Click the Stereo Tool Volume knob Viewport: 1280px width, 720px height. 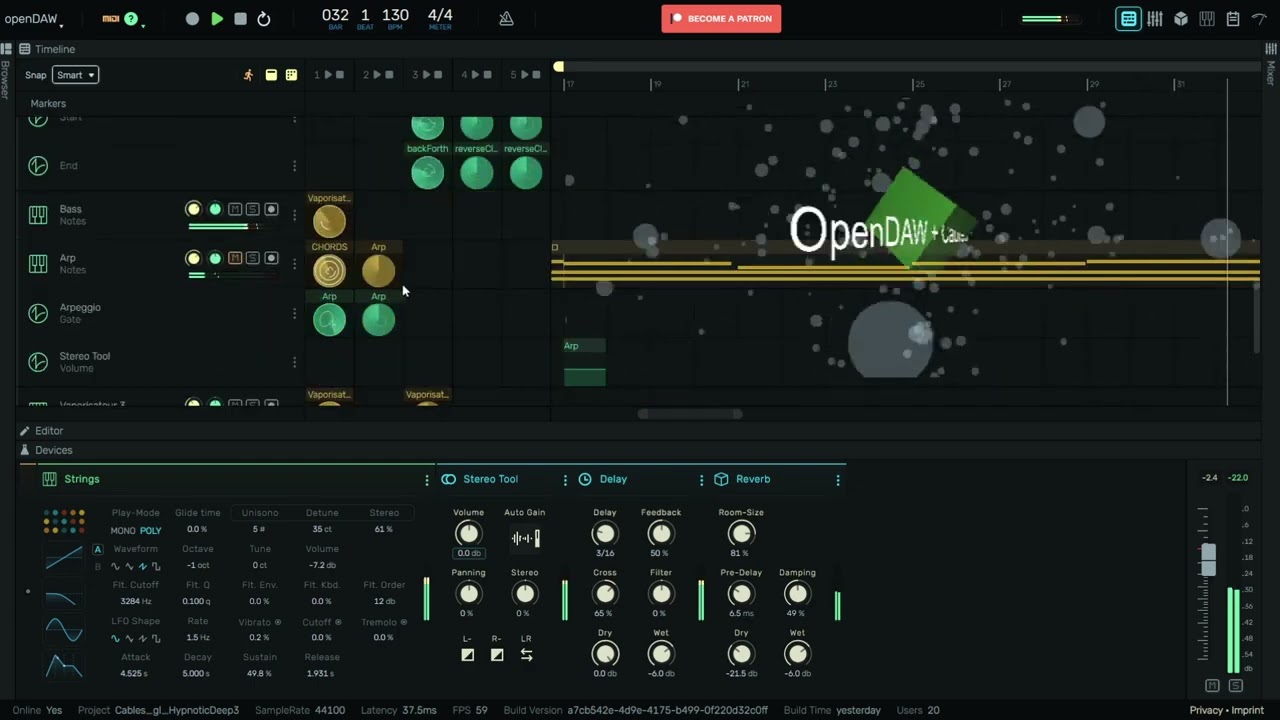(x=468, y=534)
